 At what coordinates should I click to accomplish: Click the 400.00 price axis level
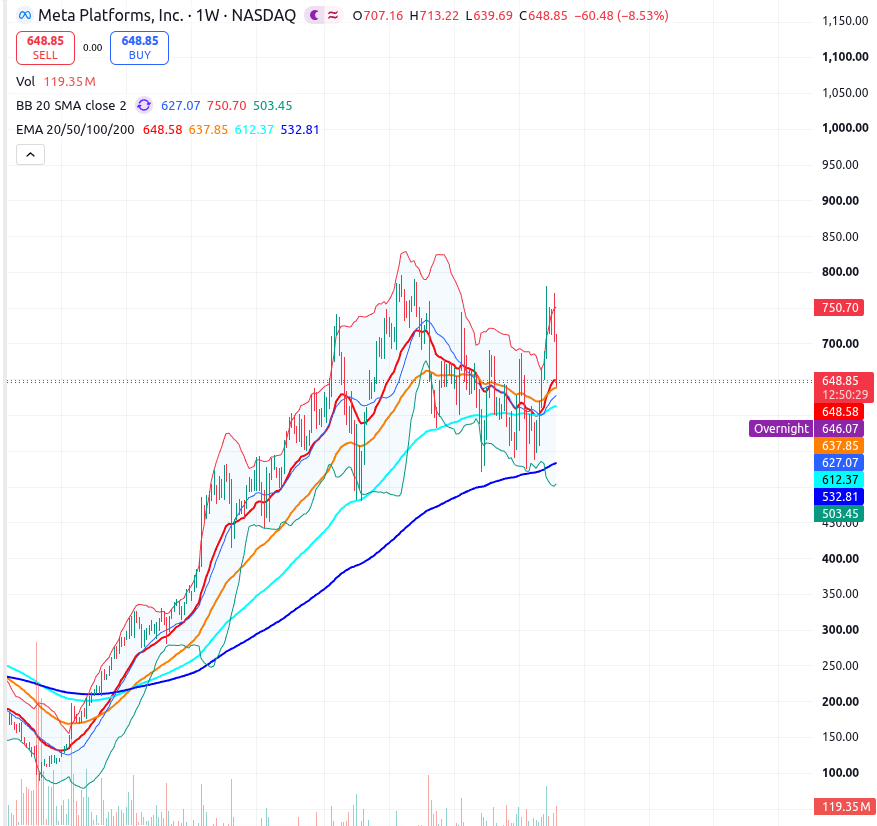point(840,558)
